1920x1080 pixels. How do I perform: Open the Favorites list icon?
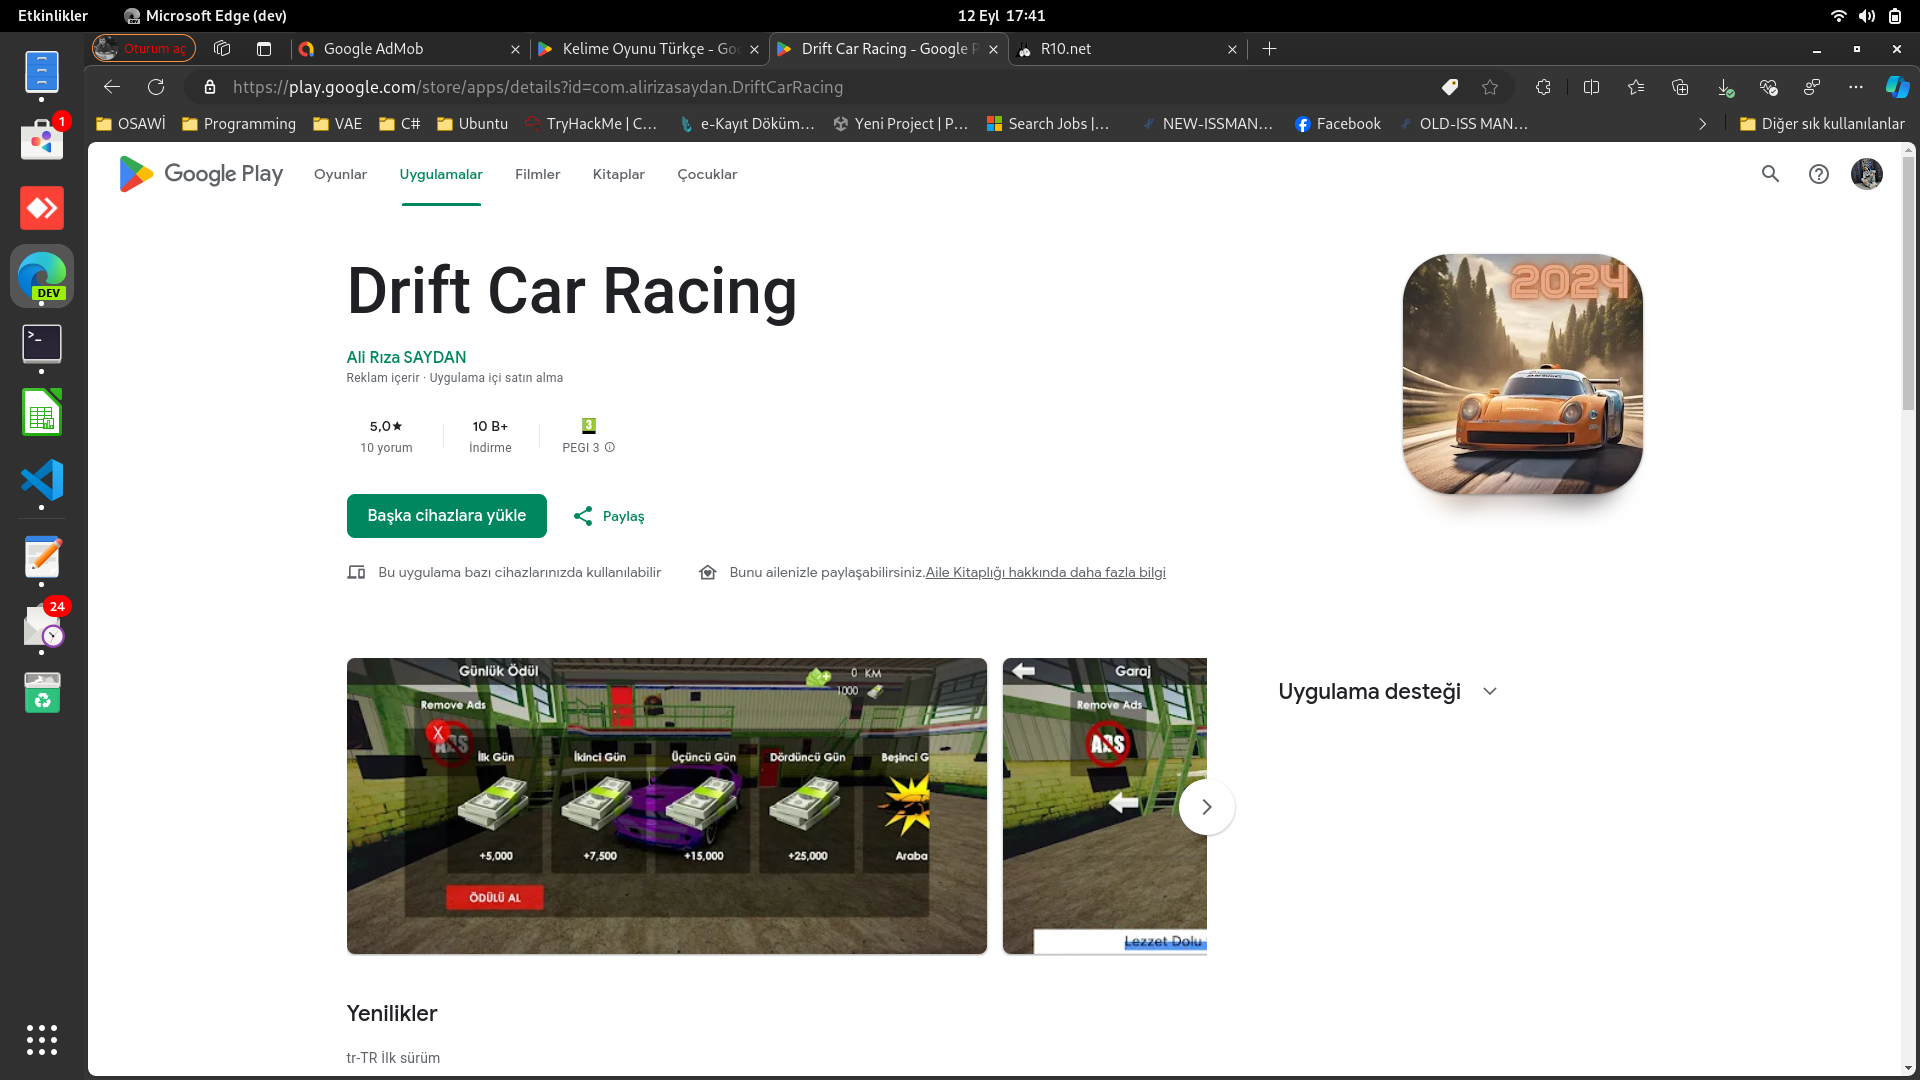coord(1636,87)
